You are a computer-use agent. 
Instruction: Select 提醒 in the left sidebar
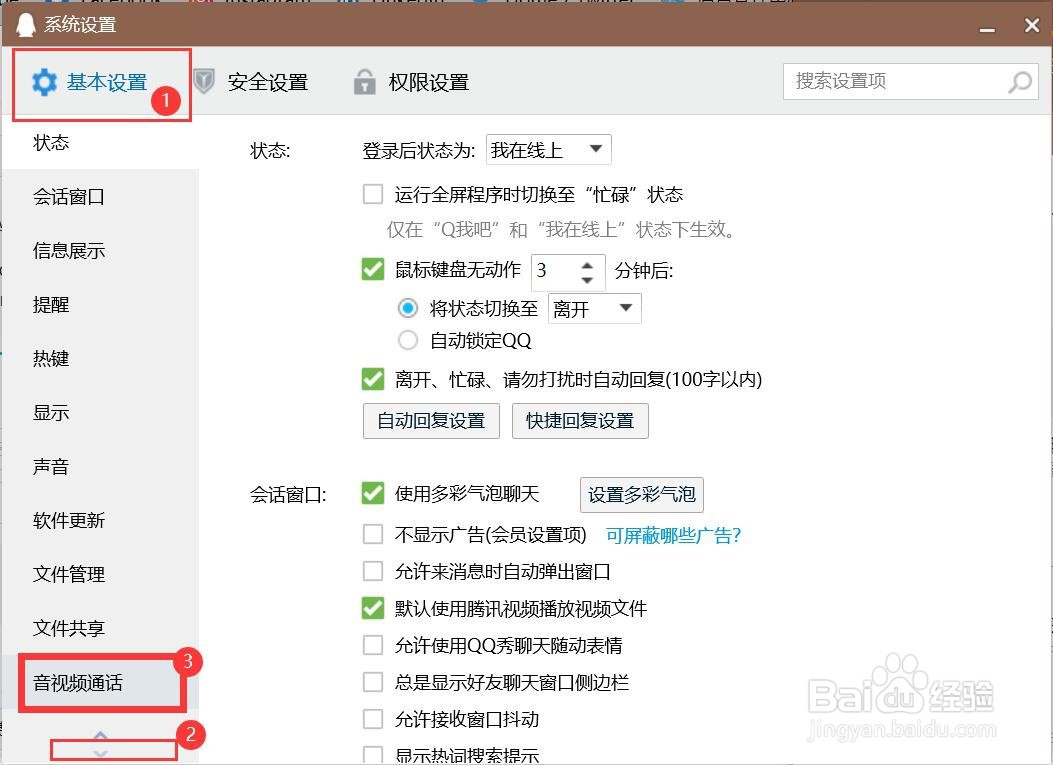pos(50,304)
